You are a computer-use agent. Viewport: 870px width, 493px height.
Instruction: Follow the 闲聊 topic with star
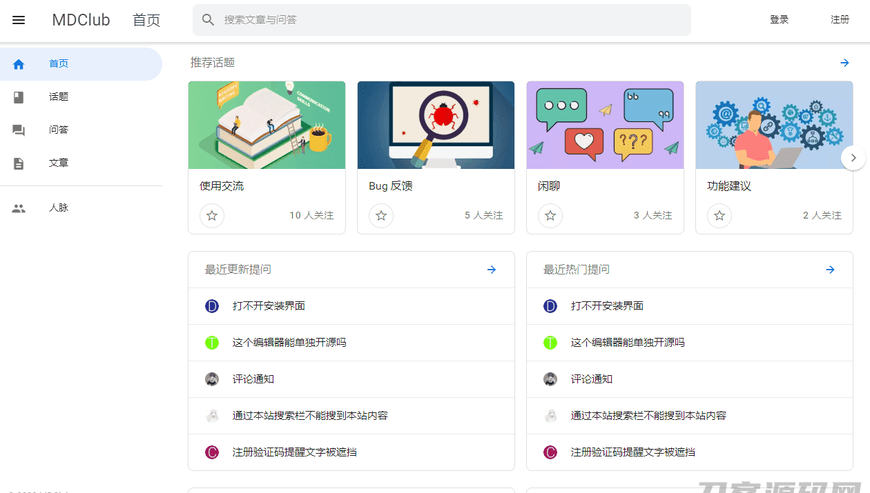click(x=549, y=215)
